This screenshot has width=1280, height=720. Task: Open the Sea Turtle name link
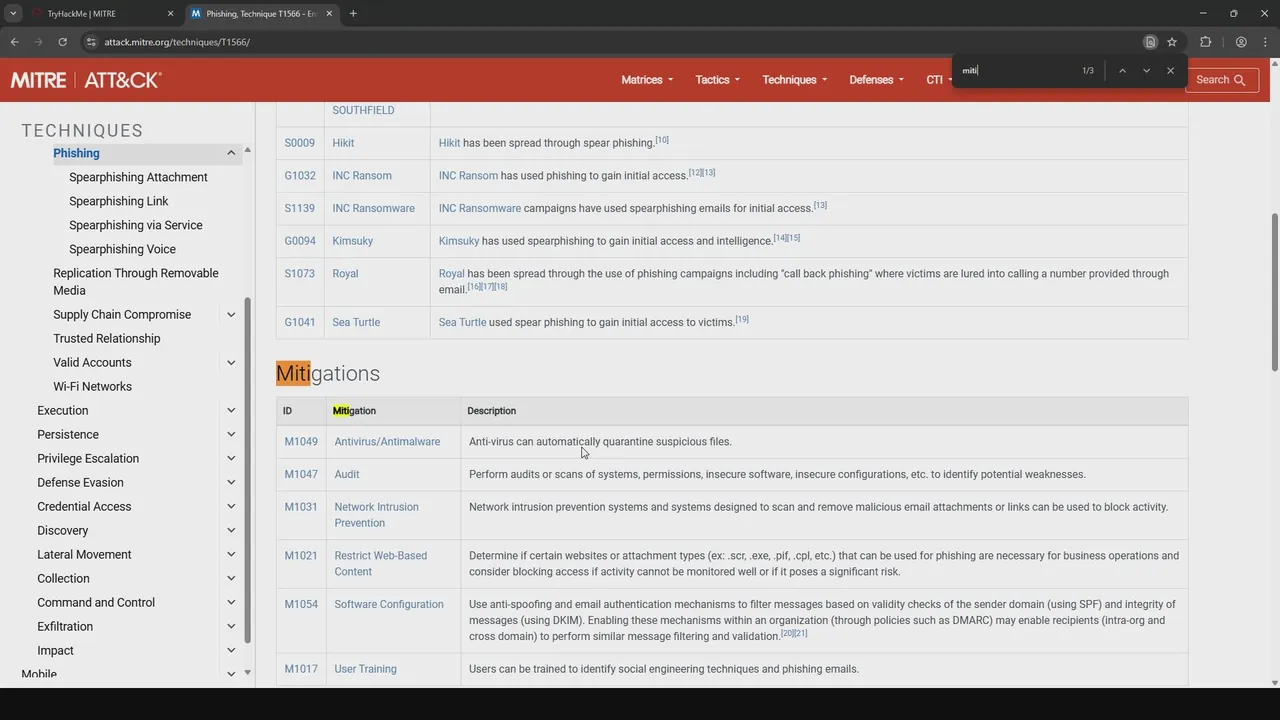click(x=356, y=322)
